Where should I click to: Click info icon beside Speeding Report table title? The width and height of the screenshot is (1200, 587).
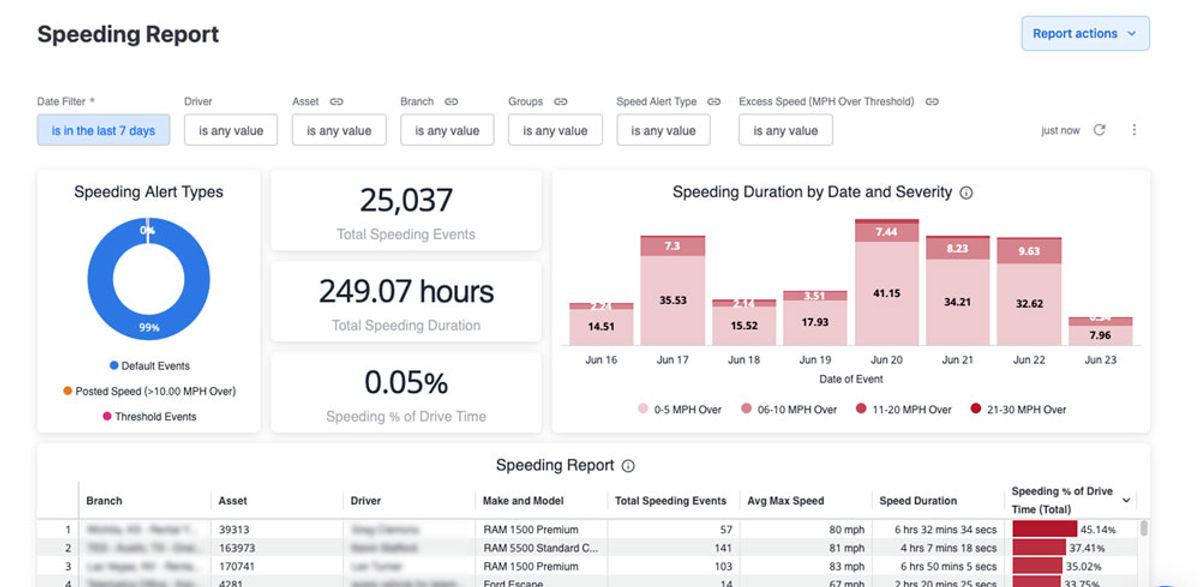[x=628, y=466]
